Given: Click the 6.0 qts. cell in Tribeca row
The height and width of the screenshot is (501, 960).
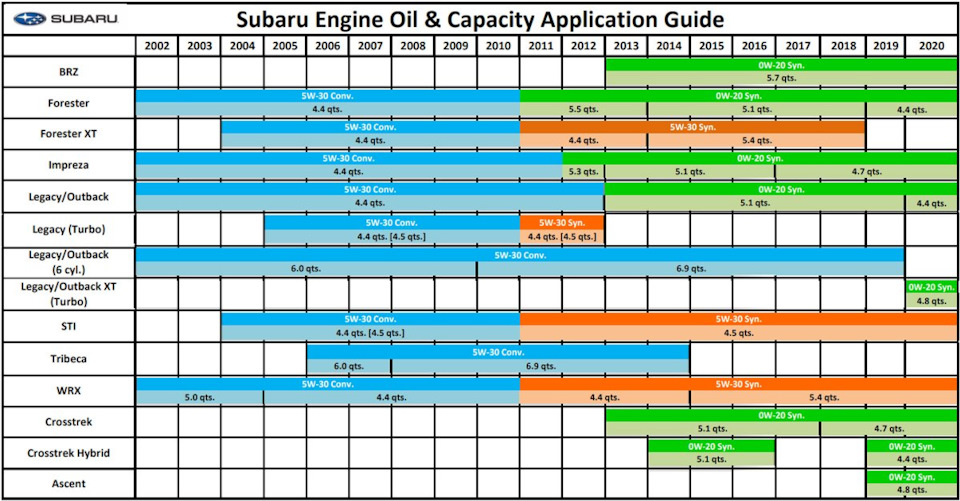Looking at the screenshot, I should (x=349, y=366).
